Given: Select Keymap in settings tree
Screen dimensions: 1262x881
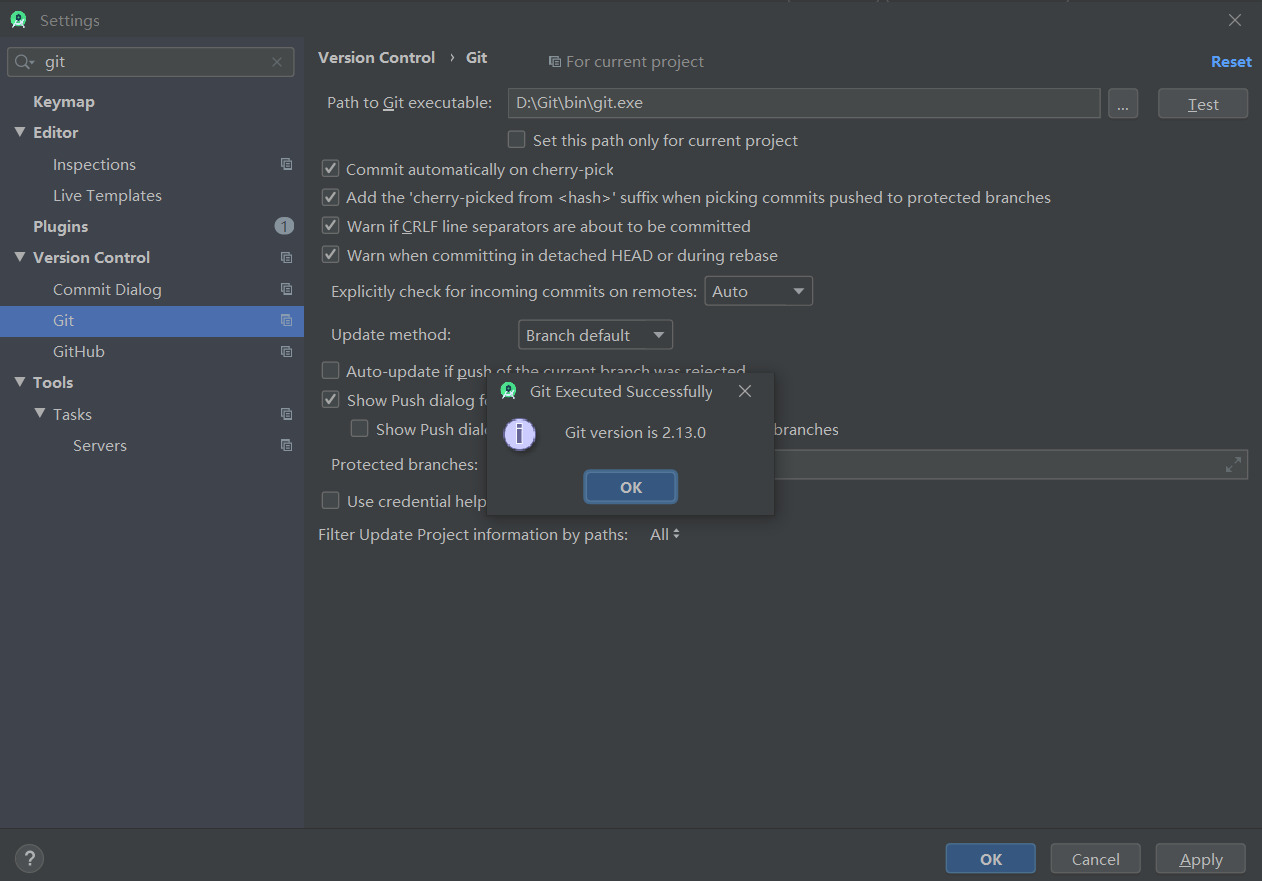Looking at the screenshot, I should pyautogui.click(x=64, y=102).
